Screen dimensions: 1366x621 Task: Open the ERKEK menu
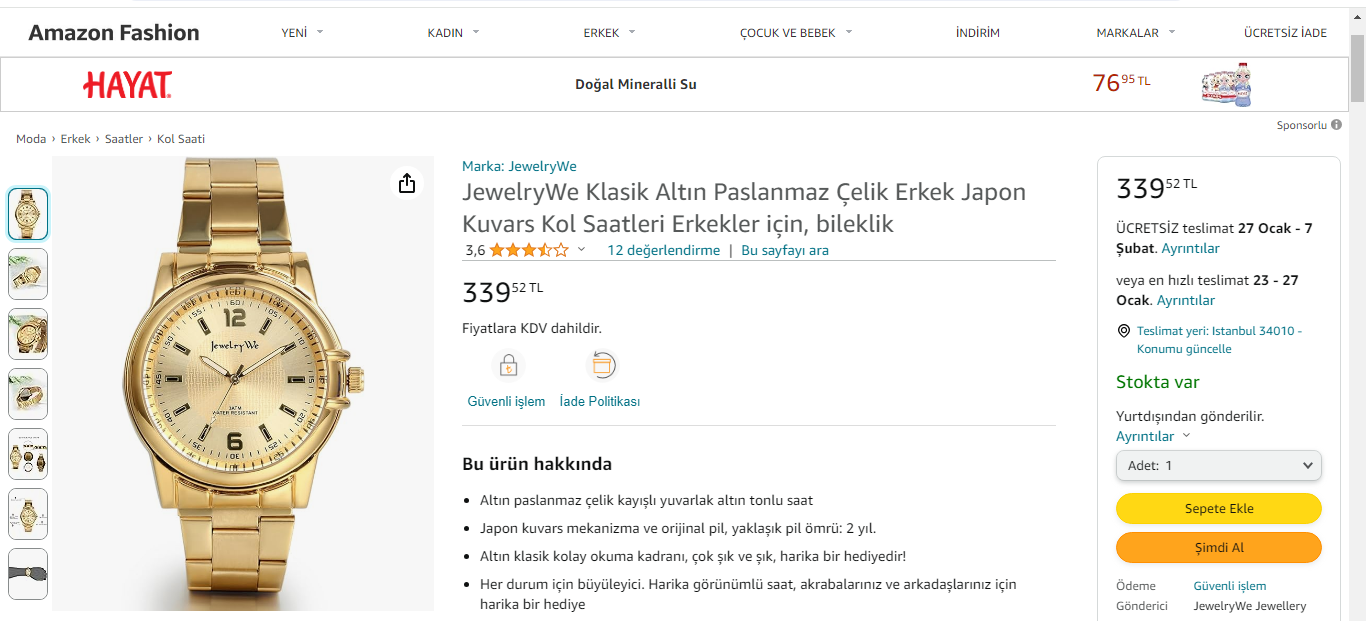click(609, 33)
